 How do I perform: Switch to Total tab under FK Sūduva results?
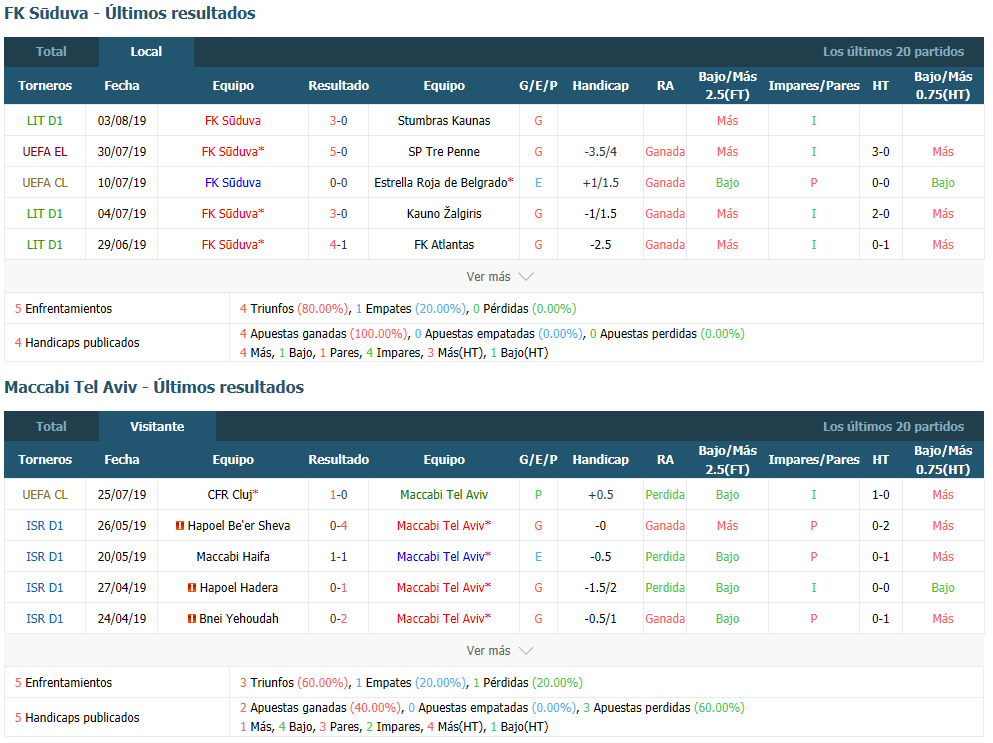[x=51, y=52]
